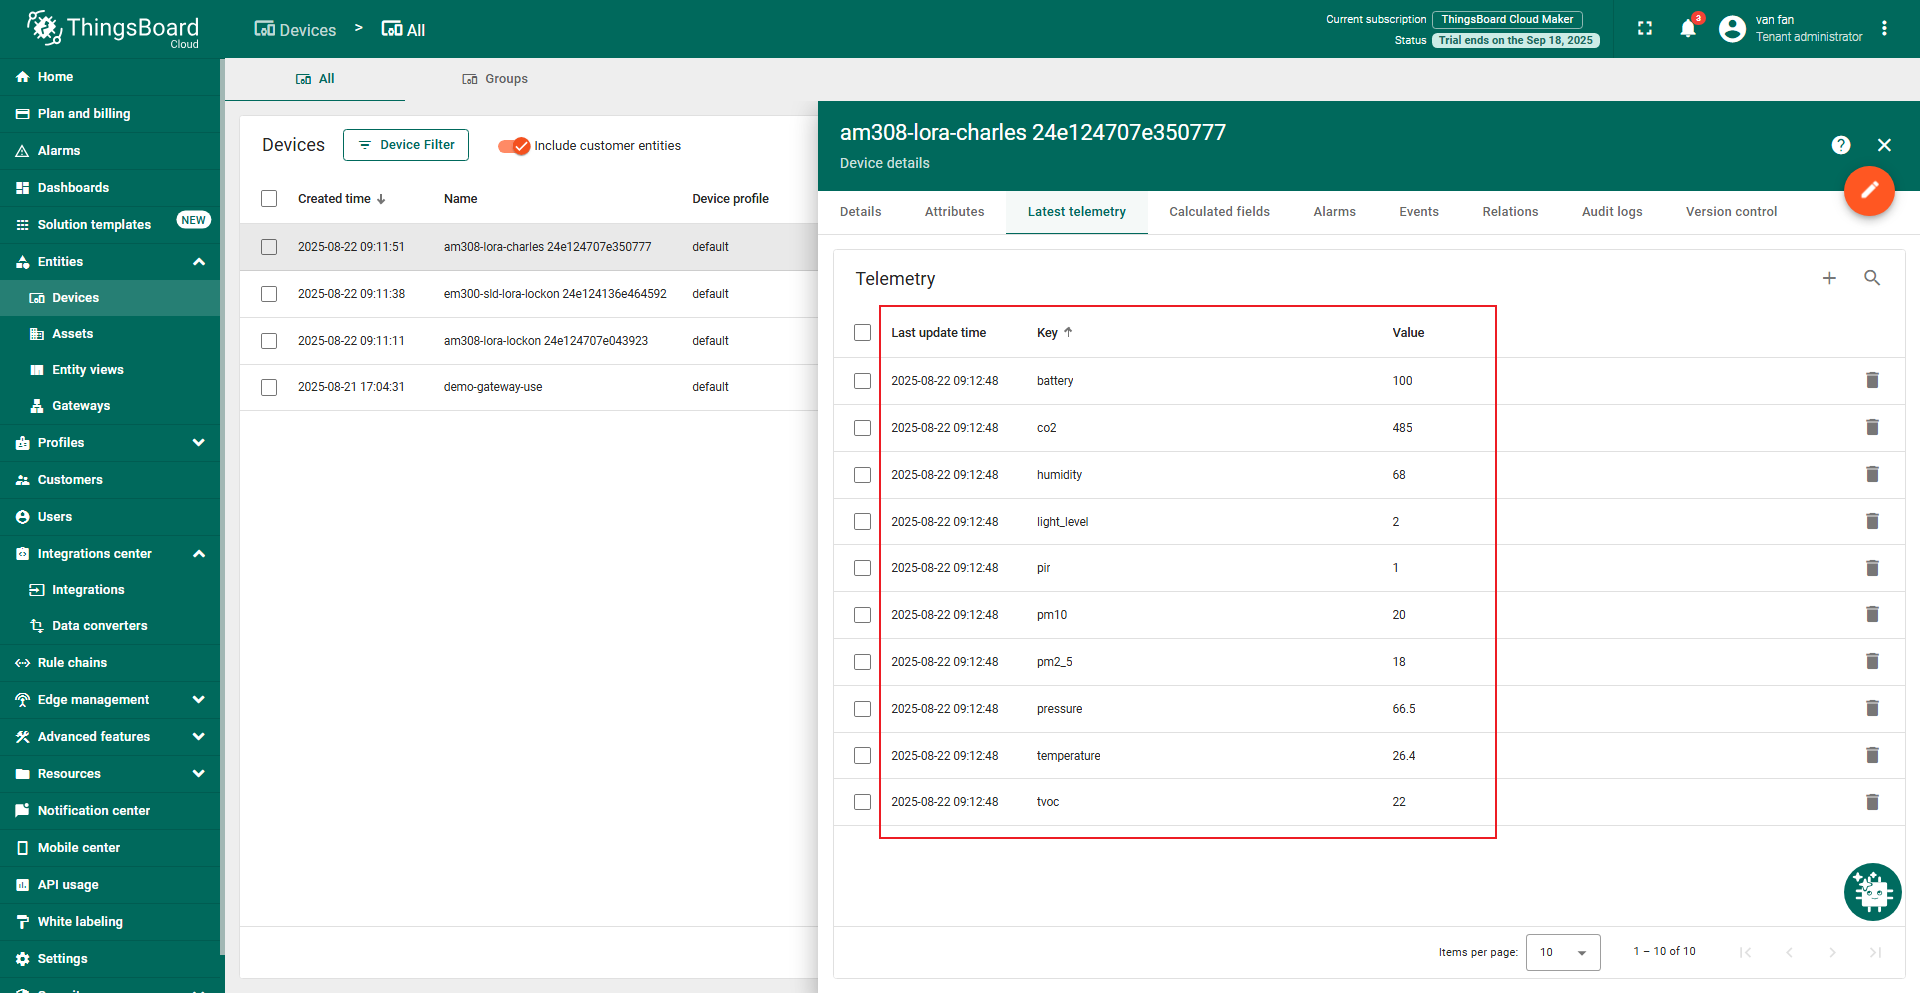Image resolution: width=1920 pixels, height=993 pixels.
Task: Expand the Profiles sidebar section
Action: (199, 443)
